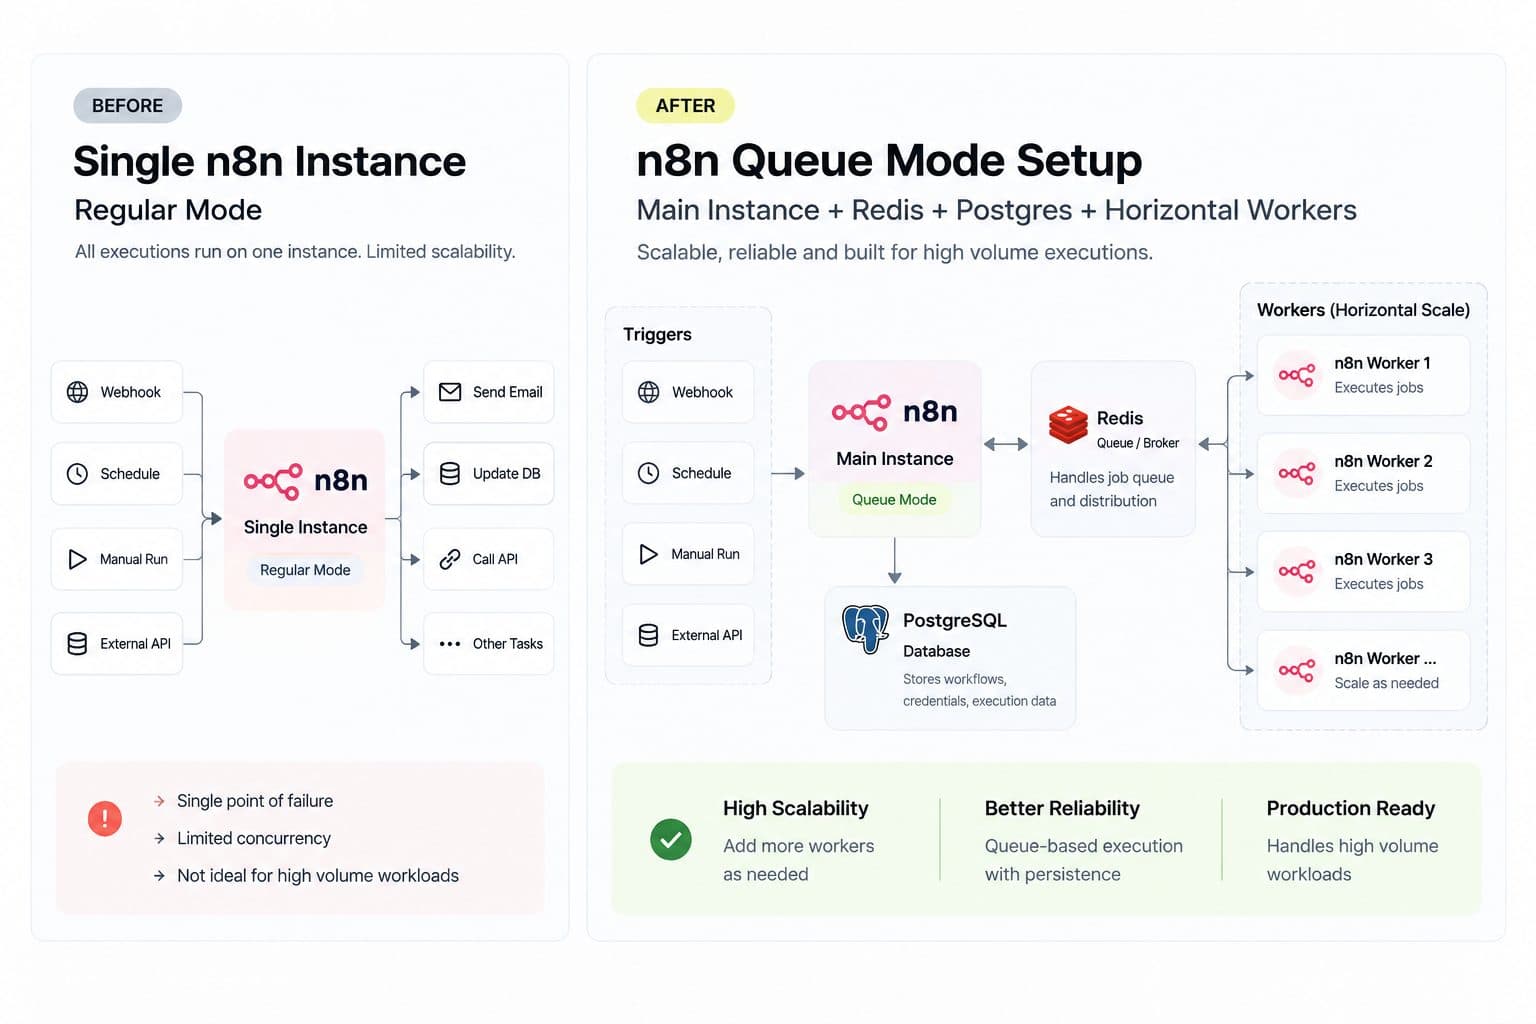Click the green Queue Mode pill
The image size is (1536, 1024).
894,500
